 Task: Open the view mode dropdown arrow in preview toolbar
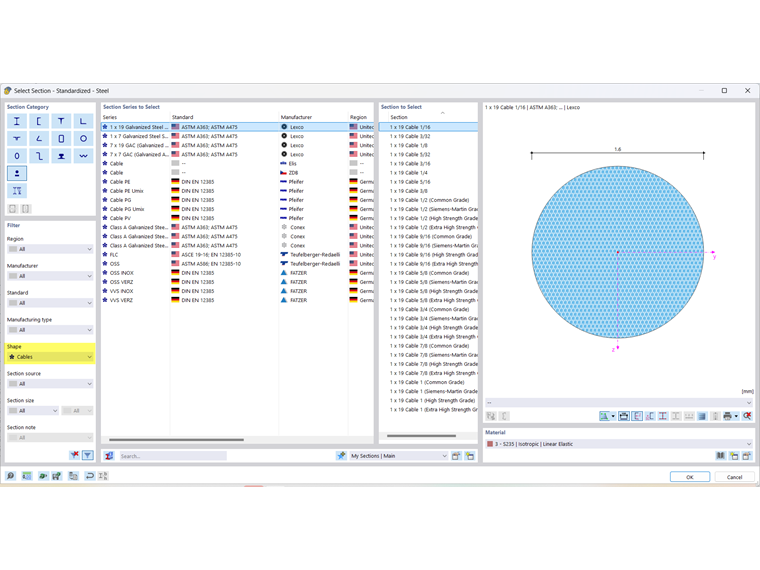tap(613, 416)
